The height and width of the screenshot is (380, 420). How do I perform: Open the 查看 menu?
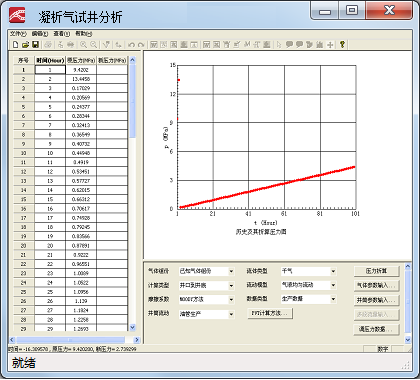[62, 34]
